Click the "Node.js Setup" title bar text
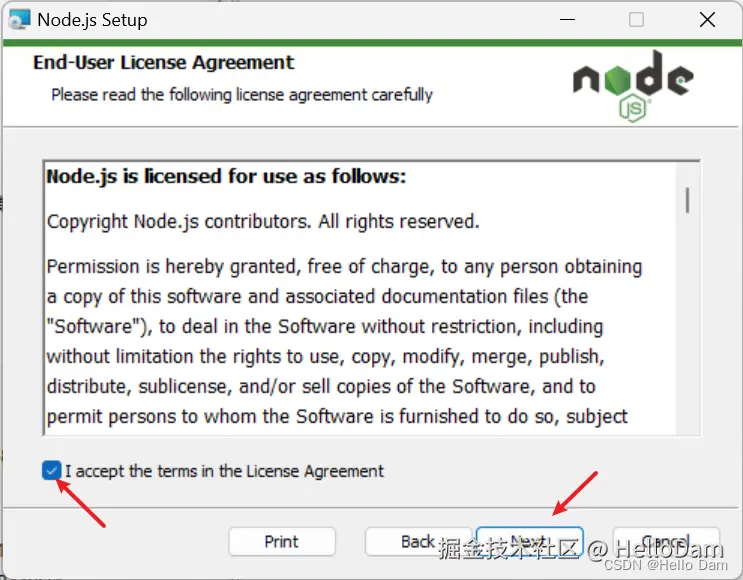 (x=92, y=20)
